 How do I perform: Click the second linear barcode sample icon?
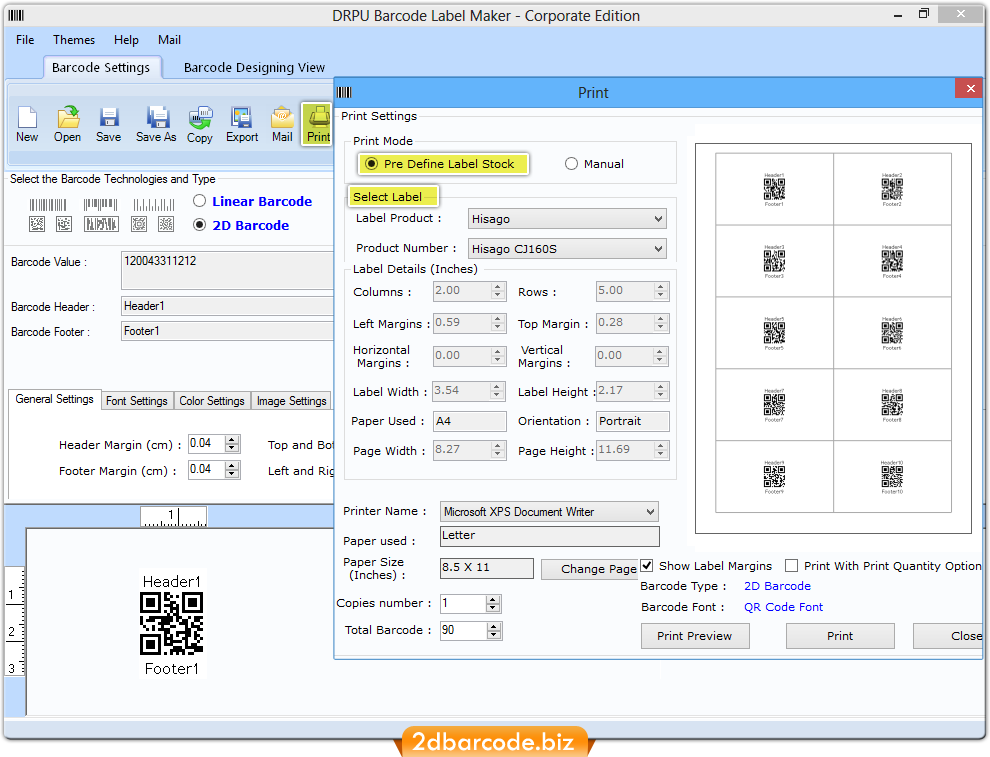point(100,205)
